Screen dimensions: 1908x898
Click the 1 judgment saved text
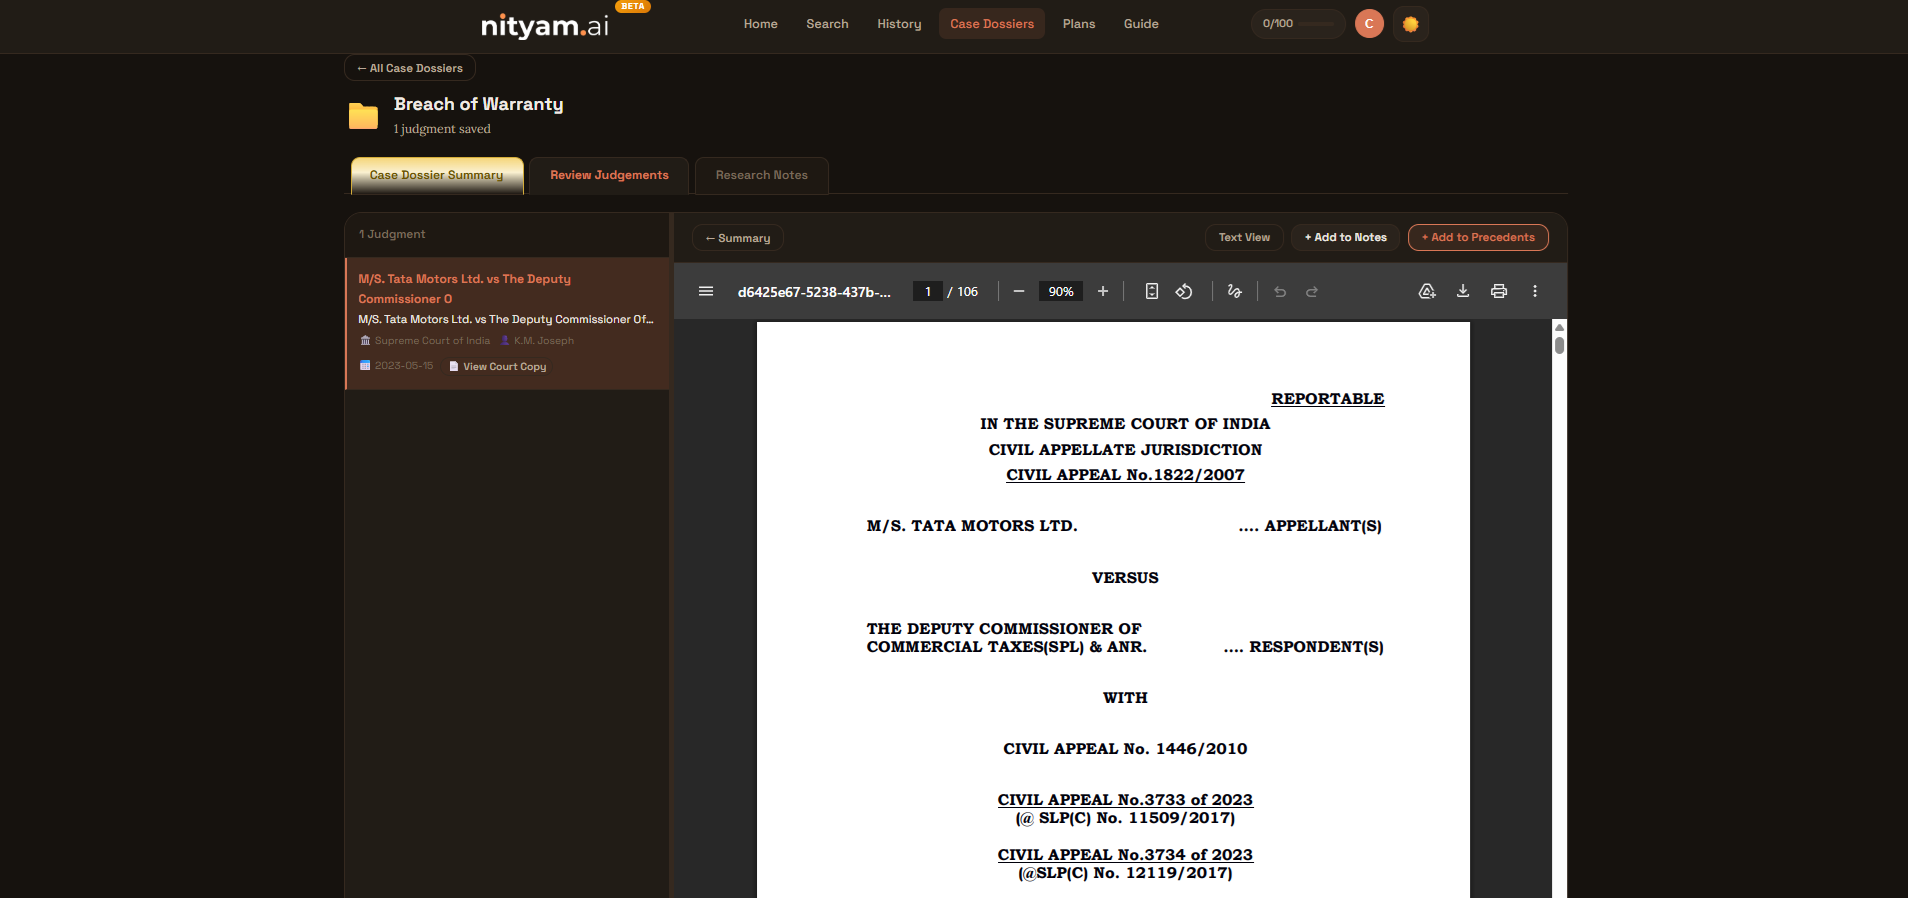442,129
